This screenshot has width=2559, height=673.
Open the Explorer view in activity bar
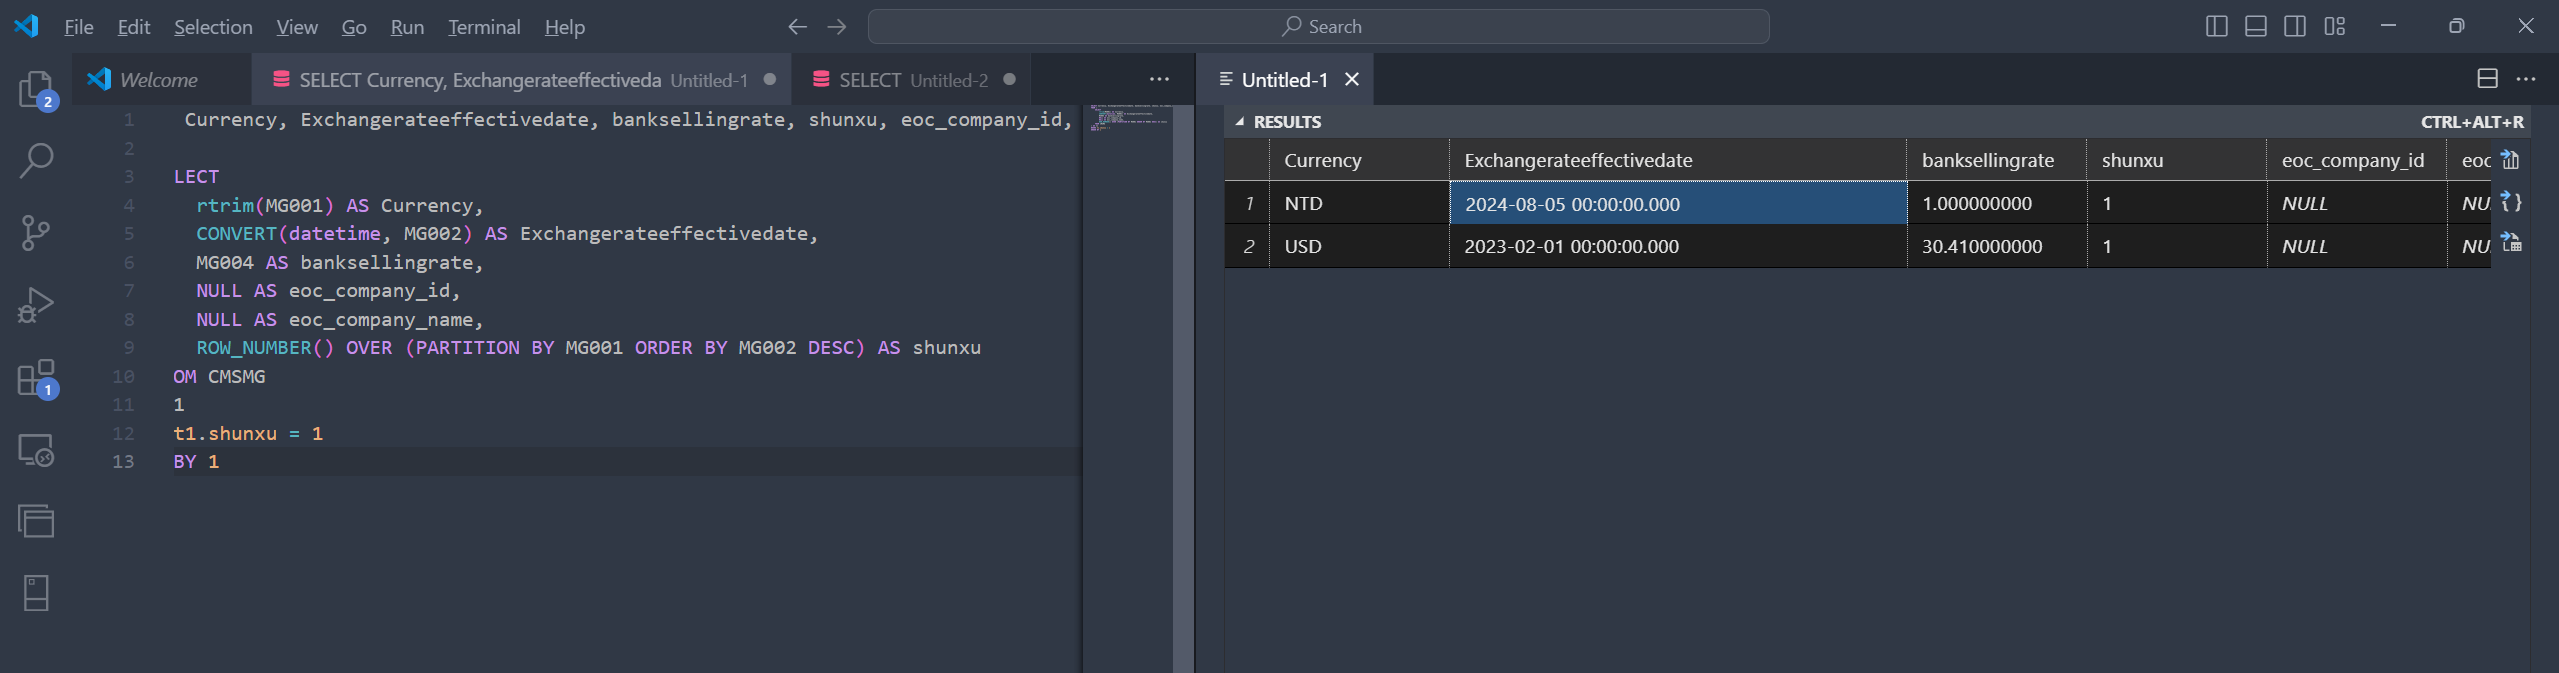click(x=36, y=90)
